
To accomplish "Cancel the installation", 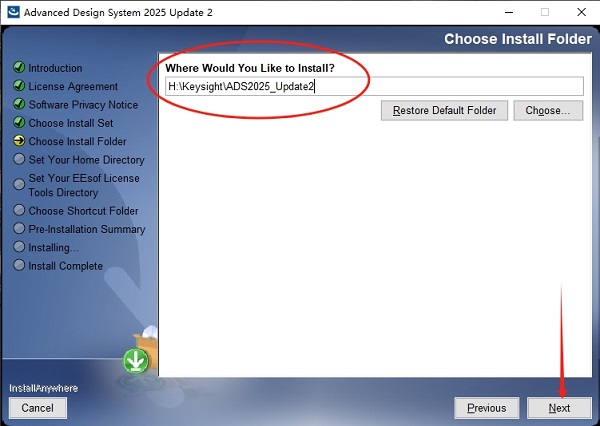I will click(38, 408).
